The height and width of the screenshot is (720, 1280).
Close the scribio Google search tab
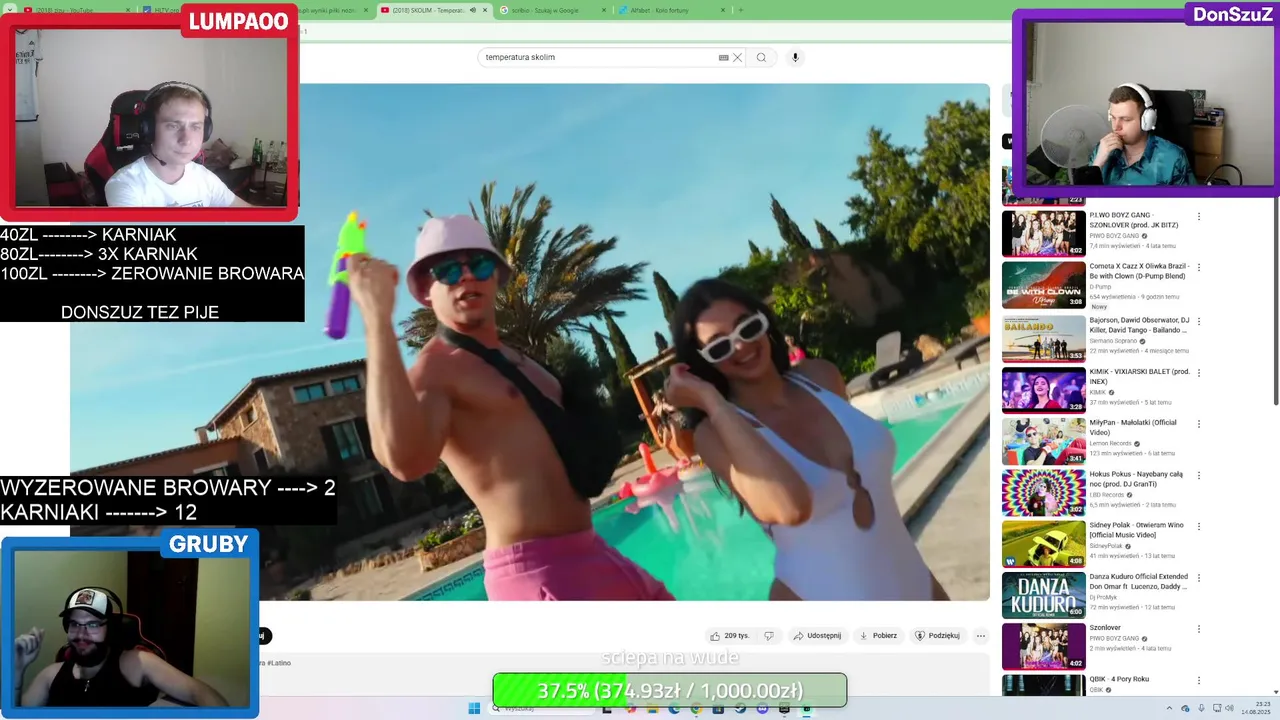[604, 10]
